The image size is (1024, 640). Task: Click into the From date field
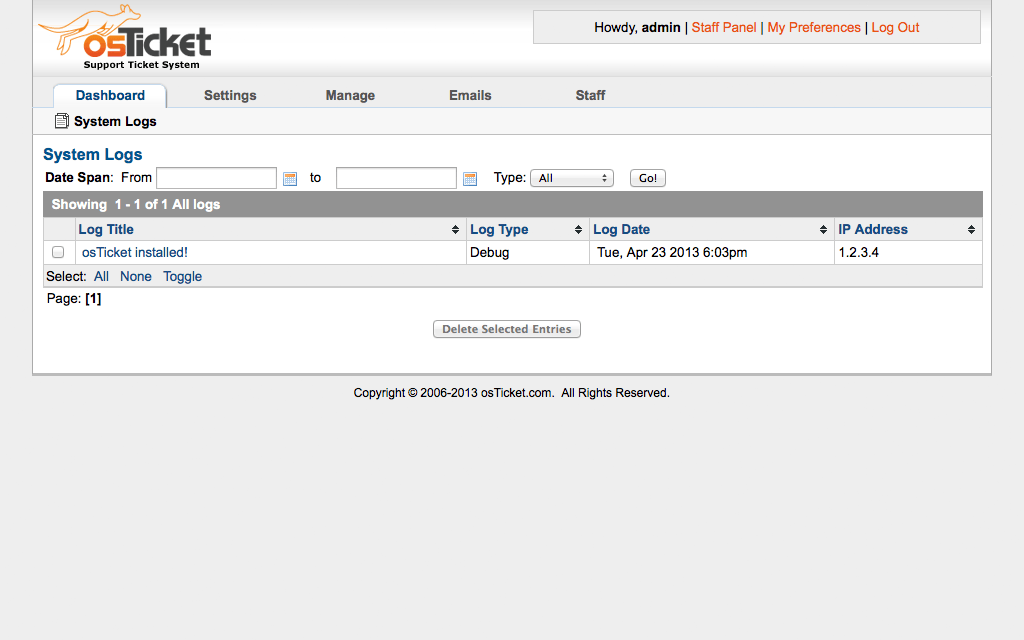click(216, 178)
